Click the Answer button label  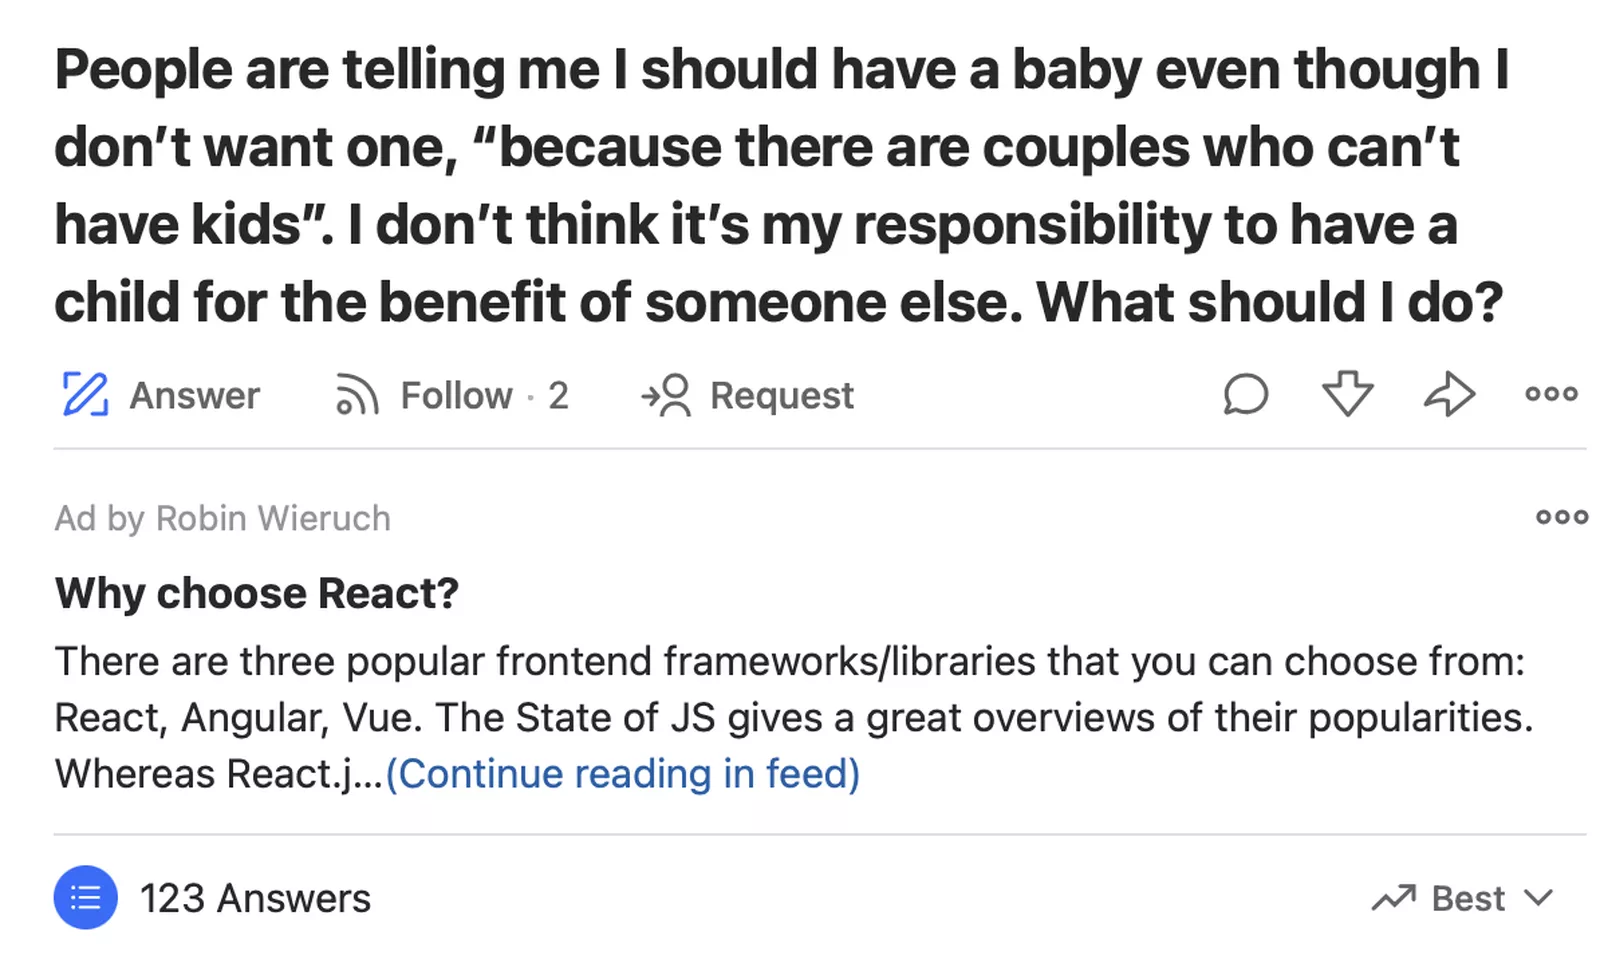195,395
